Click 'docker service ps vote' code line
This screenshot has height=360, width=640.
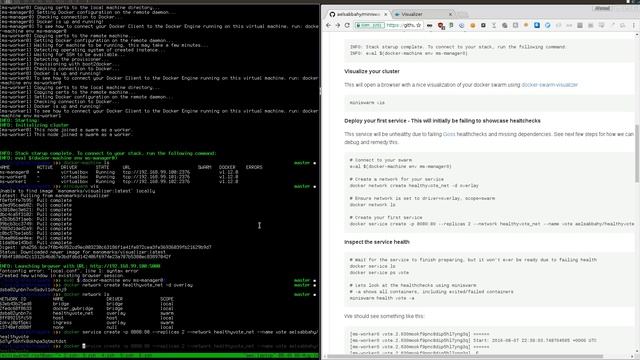point(379,273)
